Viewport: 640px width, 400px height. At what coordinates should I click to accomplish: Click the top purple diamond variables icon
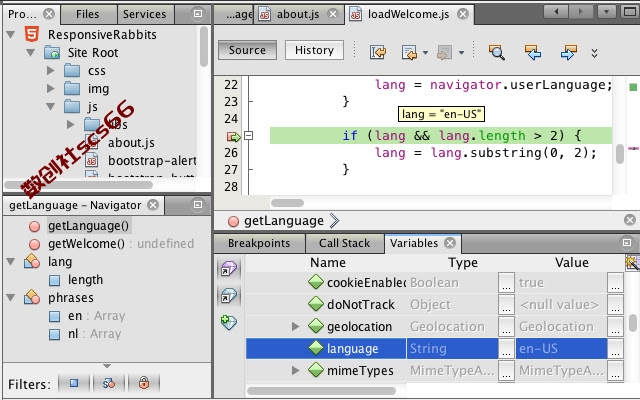point(229,269)
